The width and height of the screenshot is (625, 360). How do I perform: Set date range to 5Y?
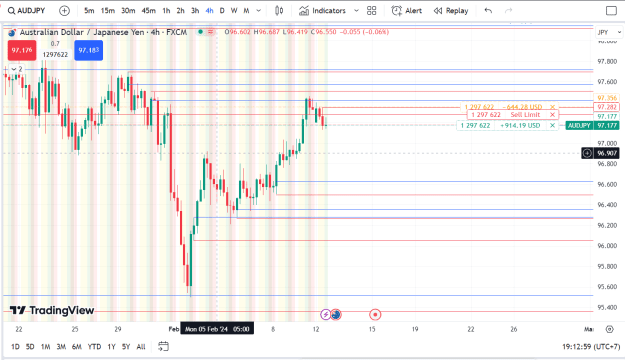coord(126,346)
